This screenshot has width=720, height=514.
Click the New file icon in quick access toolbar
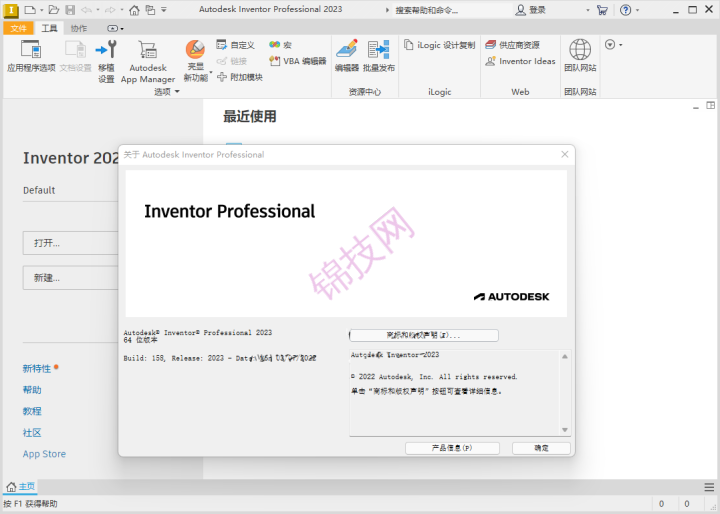pos(30,10)
